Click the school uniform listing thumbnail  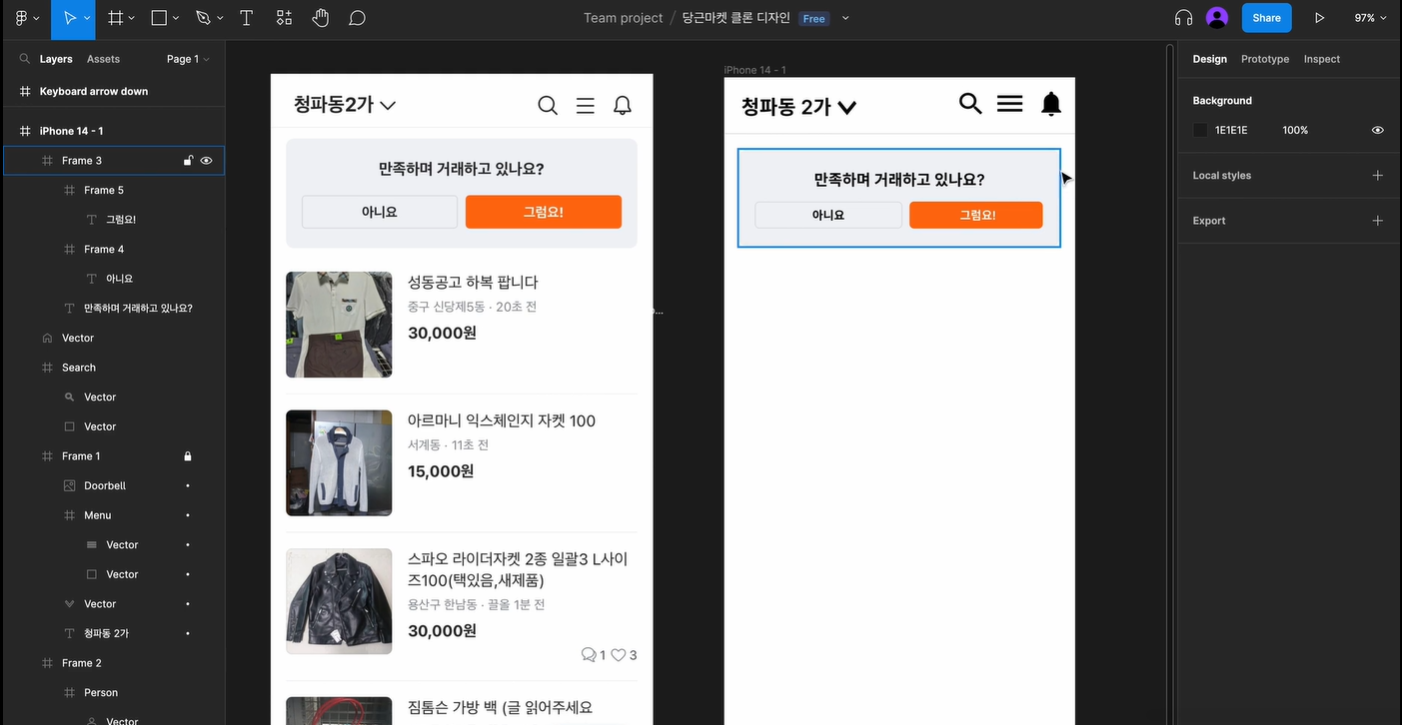click(339, 324)
